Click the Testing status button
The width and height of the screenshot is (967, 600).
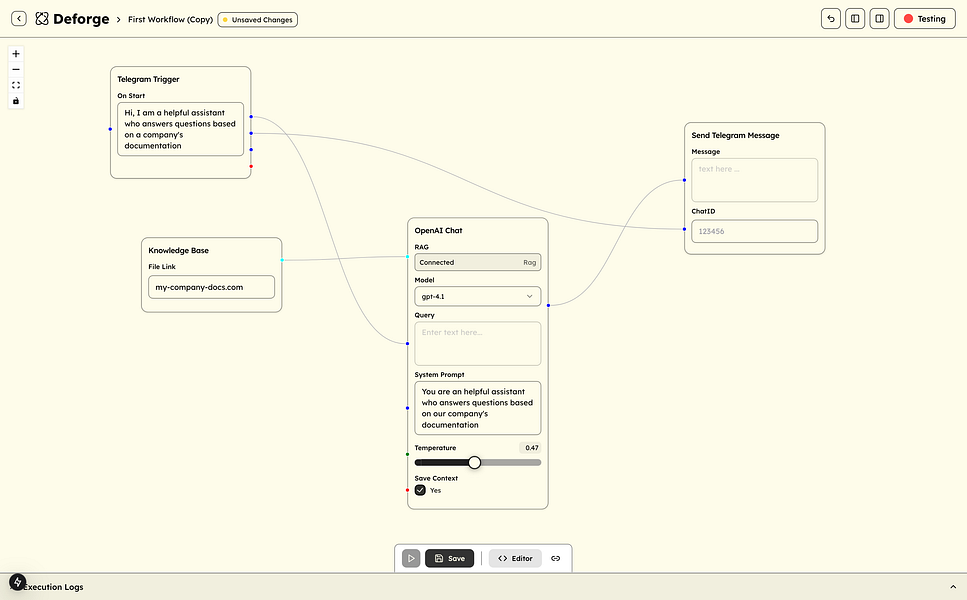click(x=924, y=18)
